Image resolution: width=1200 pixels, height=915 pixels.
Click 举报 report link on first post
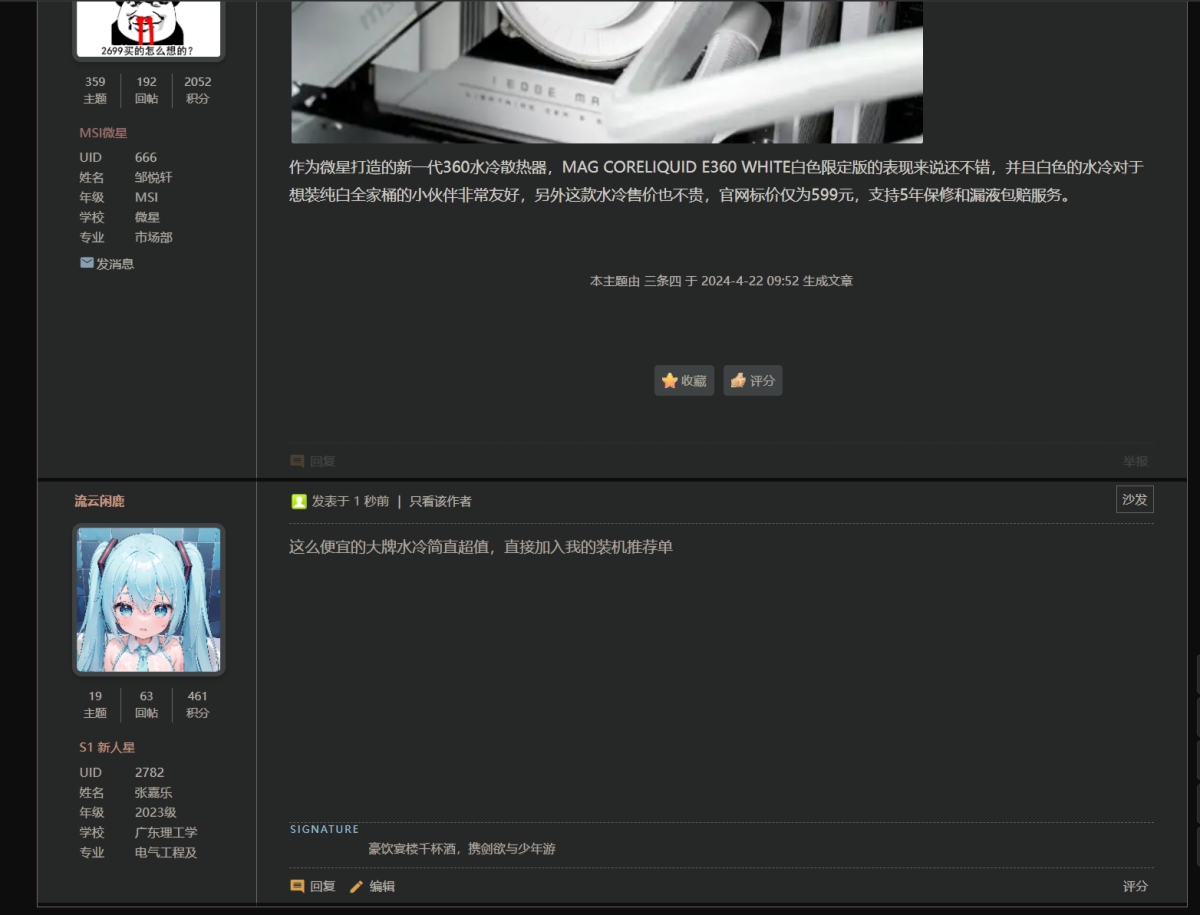pyautogui.click(x=1135, y=461)
